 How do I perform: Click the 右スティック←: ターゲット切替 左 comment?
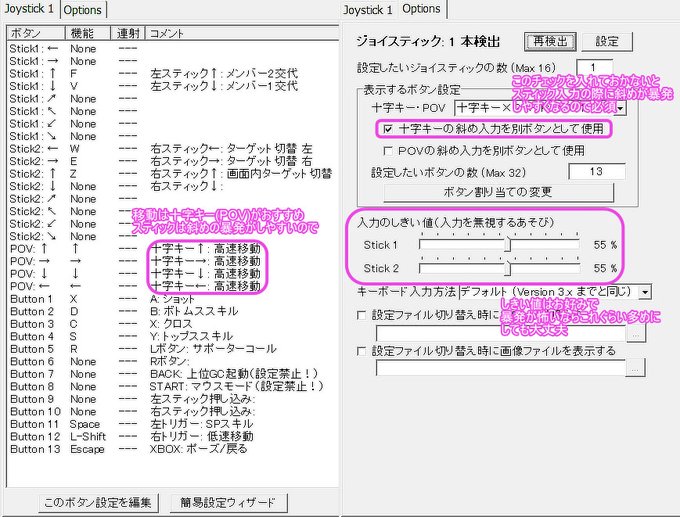(231, 149)
